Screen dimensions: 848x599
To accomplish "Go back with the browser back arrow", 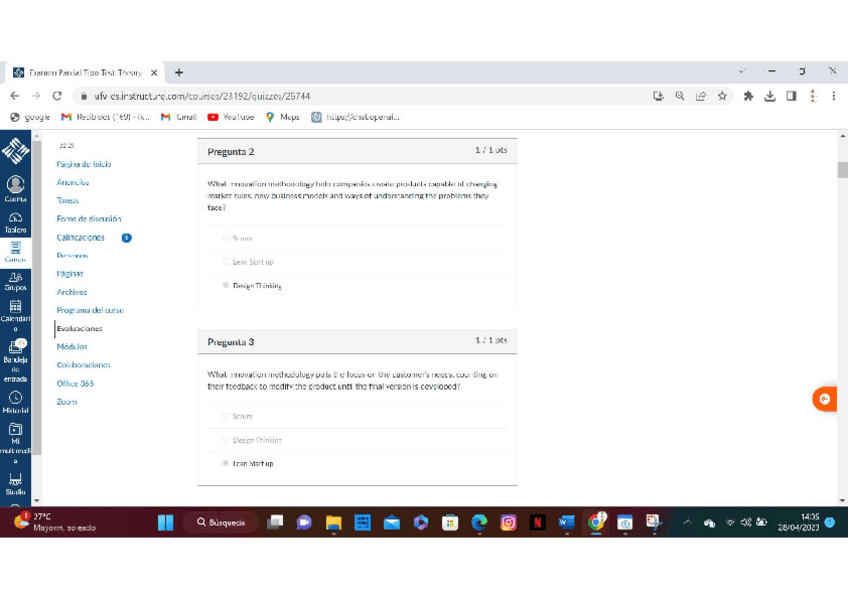I will coord(15,96).
